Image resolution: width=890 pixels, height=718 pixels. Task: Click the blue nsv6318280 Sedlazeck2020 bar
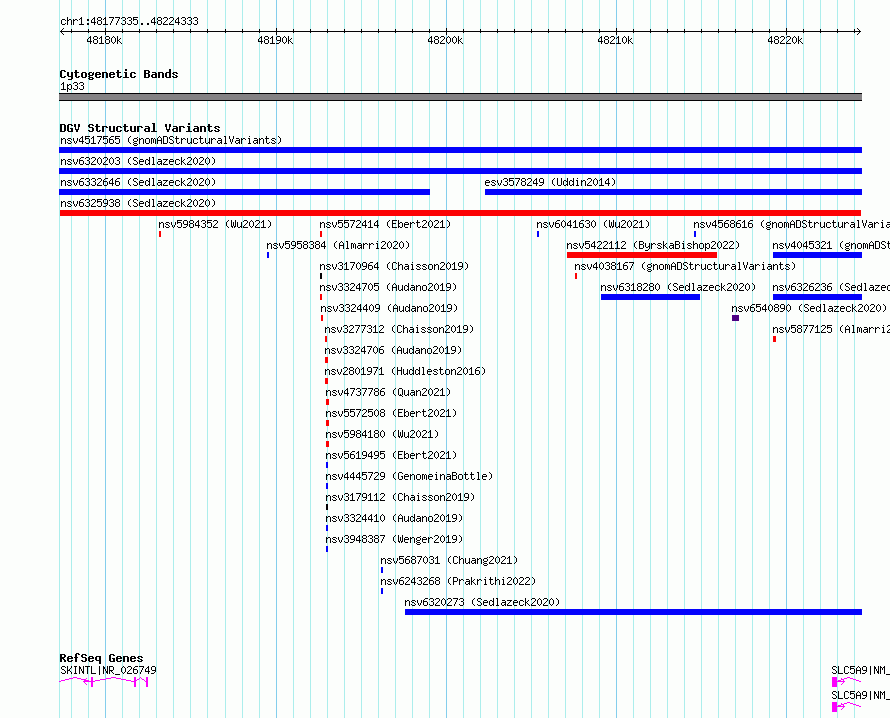click(650, 297)
